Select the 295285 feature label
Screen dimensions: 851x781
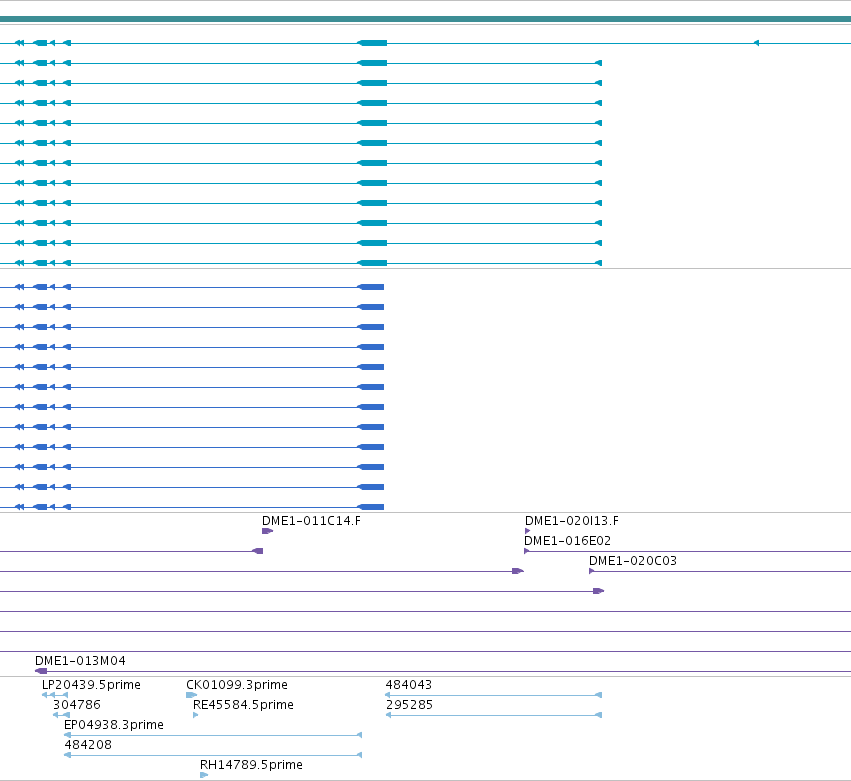(409, 705)
